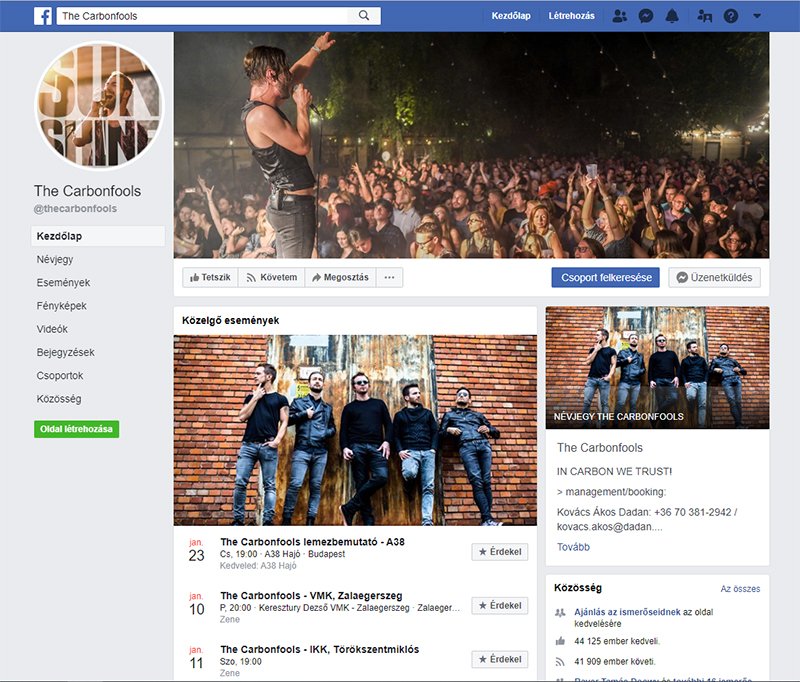Click the '41 909 ember követi' text

615,662
